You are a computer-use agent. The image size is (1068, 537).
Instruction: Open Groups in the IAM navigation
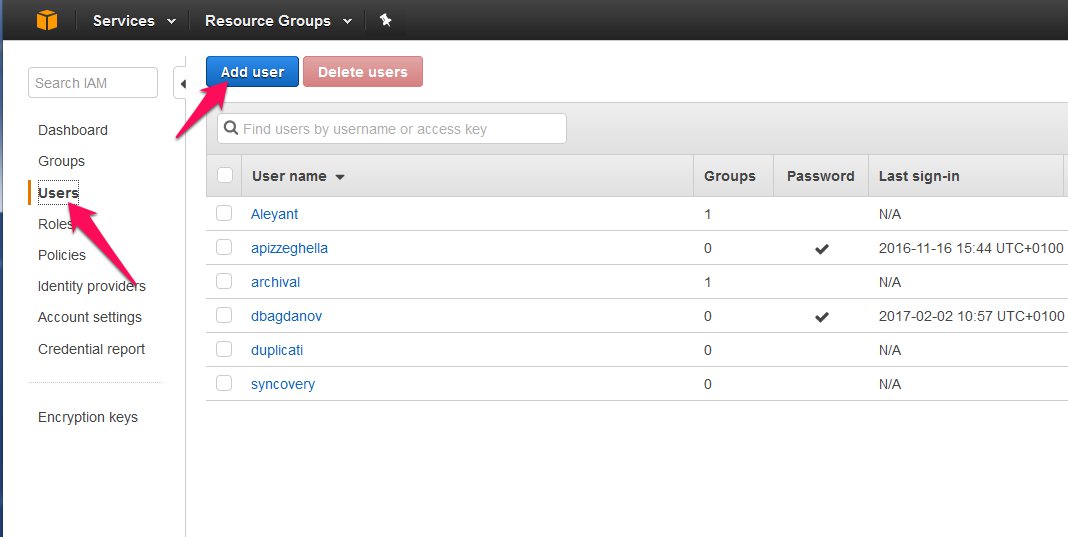[61, 162]
